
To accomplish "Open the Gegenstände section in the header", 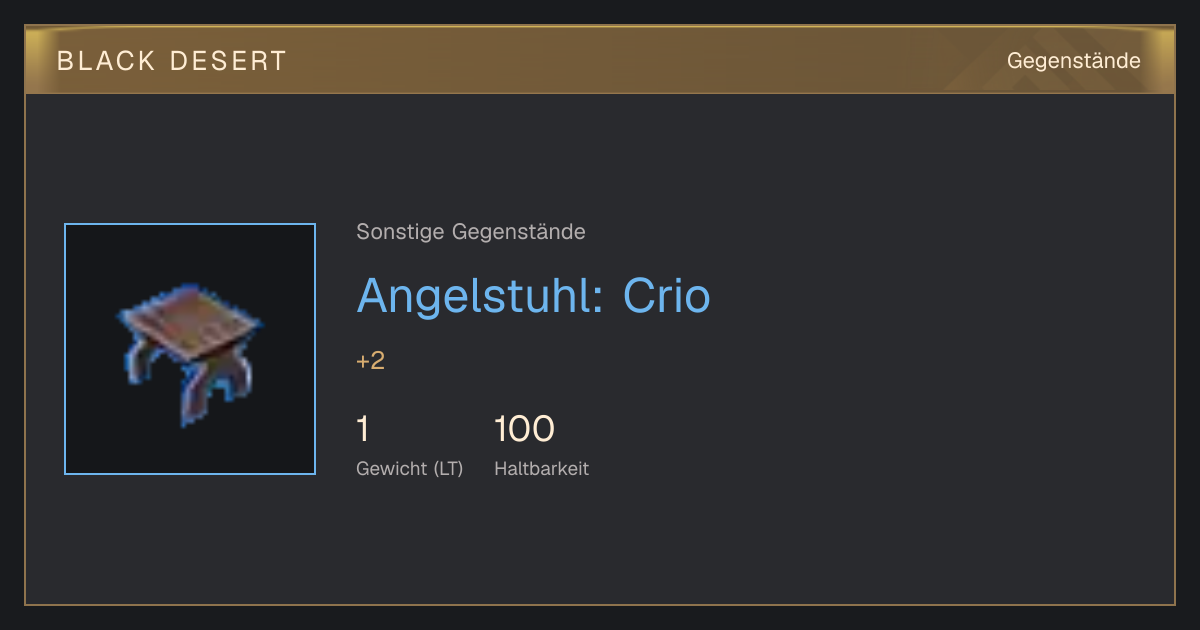I will [x=1073, y=61].
